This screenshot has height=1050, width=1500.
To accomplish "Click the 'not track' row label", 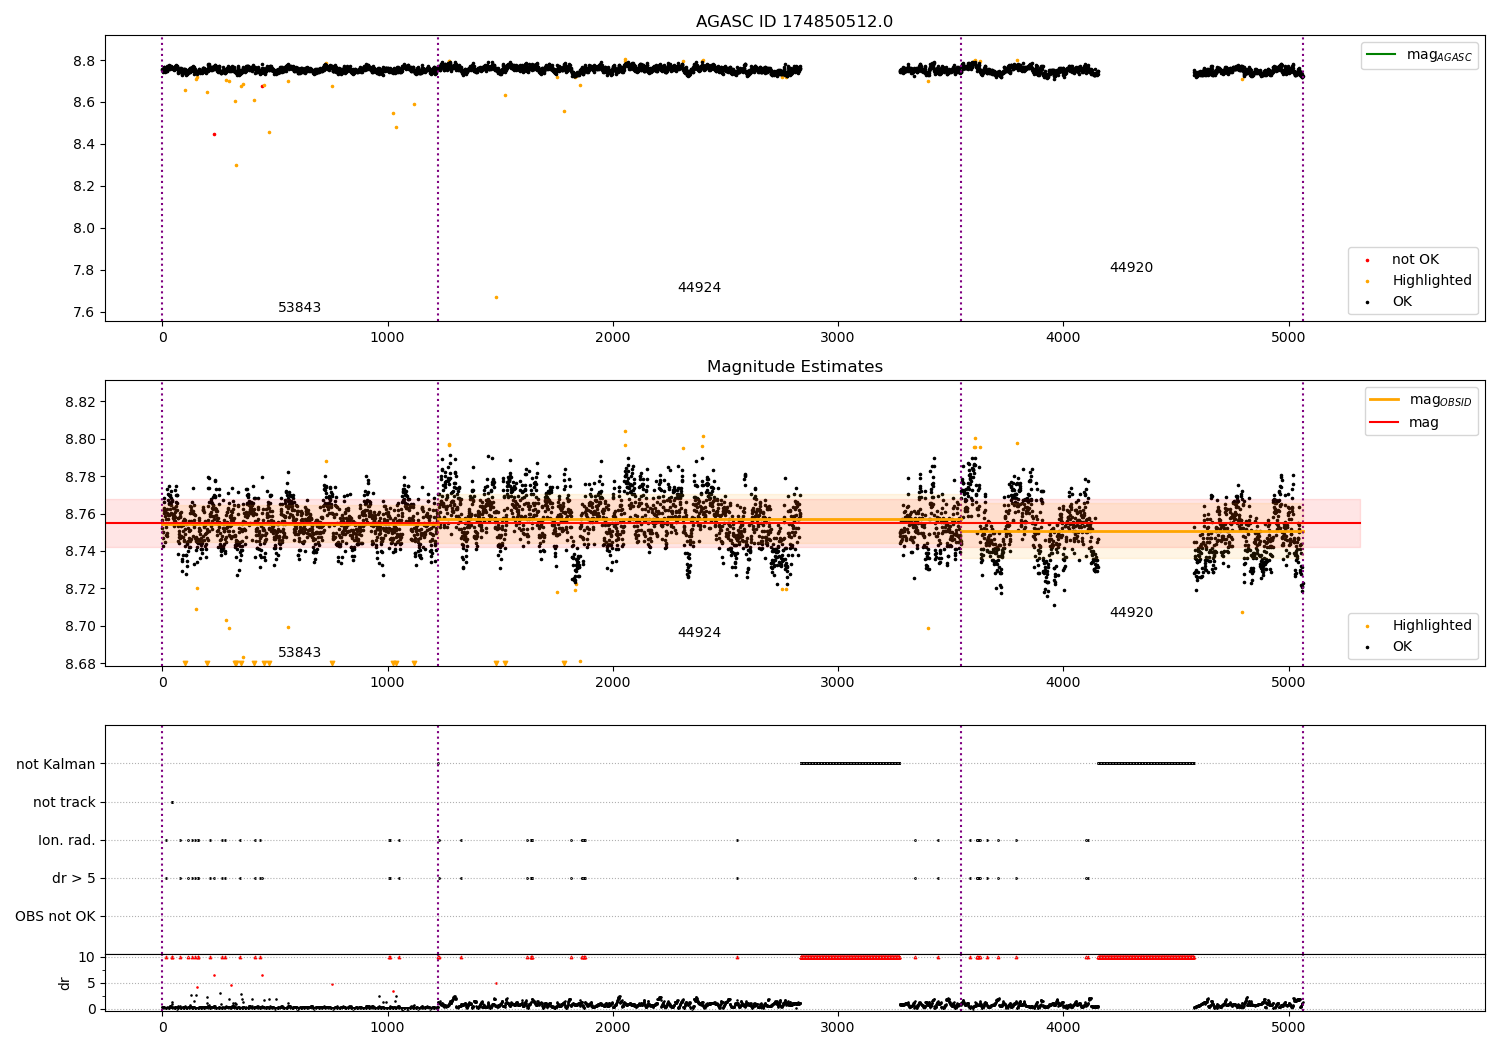I will pos(64,803).
